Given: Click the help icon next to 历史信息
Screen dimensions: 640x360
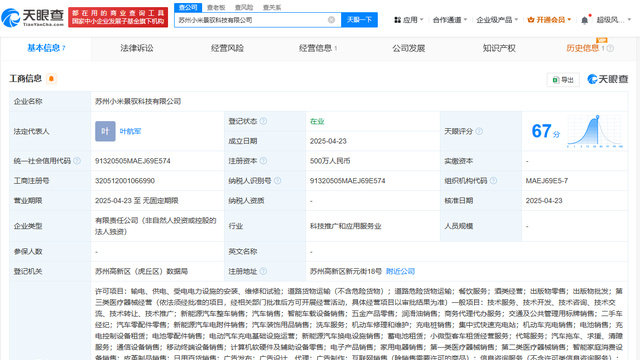Looking at the screenshot, I should click(x=610, y=48).
